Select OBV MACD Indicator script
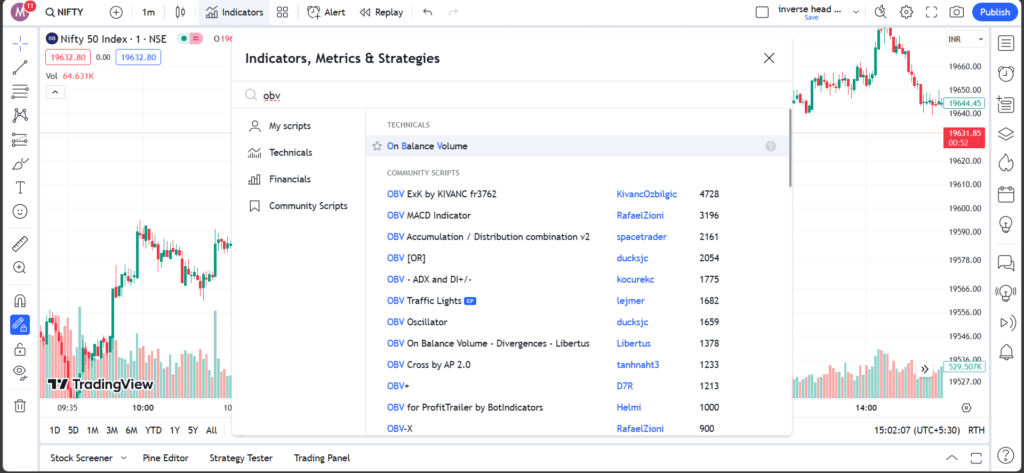 429,216
